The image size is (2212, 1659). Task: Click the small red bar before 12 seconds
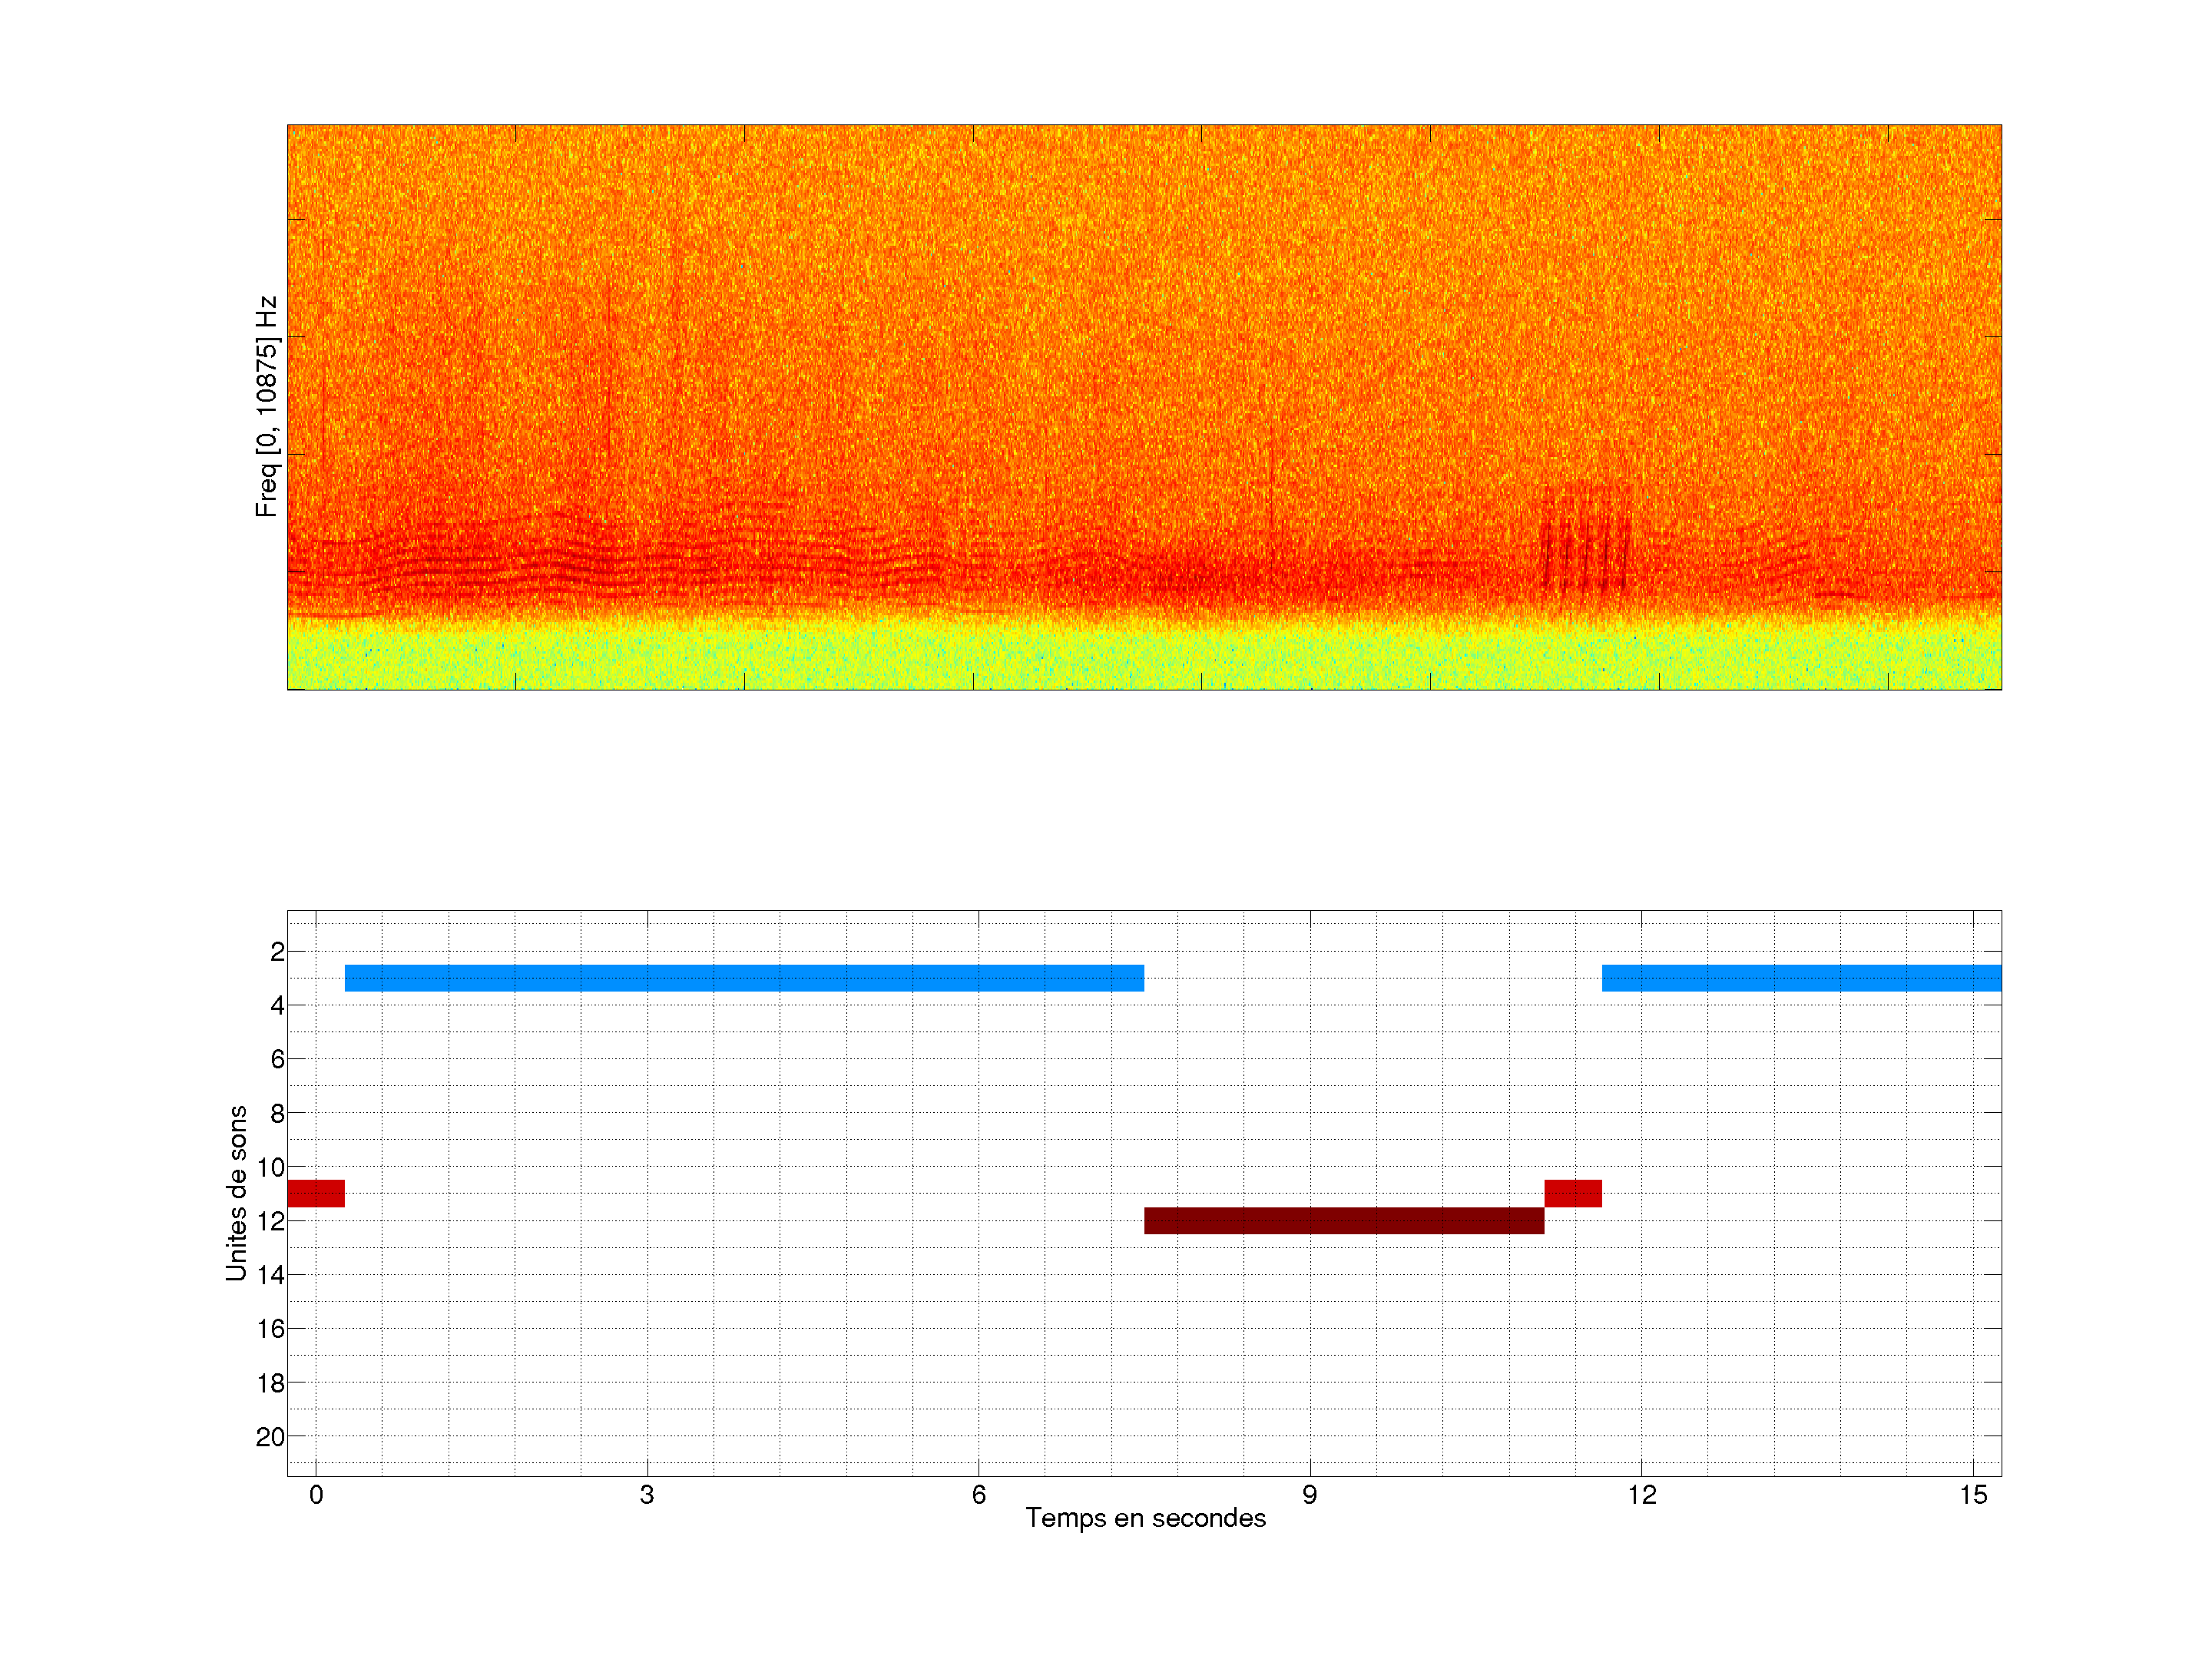(x=1572, y=1193)
